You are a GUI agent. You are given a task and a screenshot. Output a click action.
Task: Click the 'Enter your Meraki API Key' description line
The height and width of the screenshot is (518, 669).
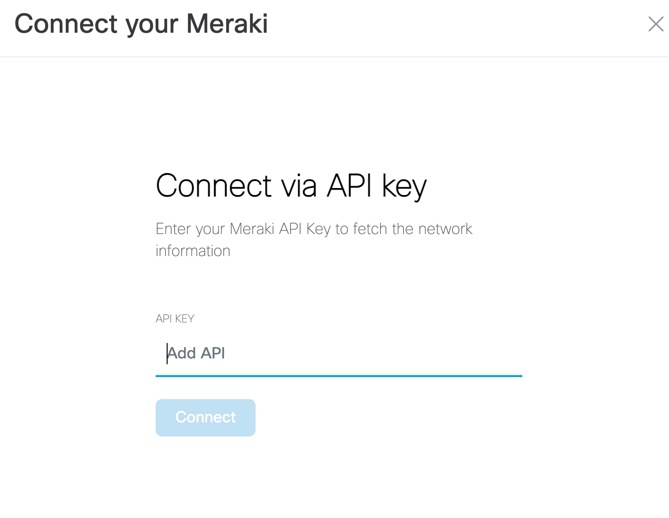pos(313,229)
